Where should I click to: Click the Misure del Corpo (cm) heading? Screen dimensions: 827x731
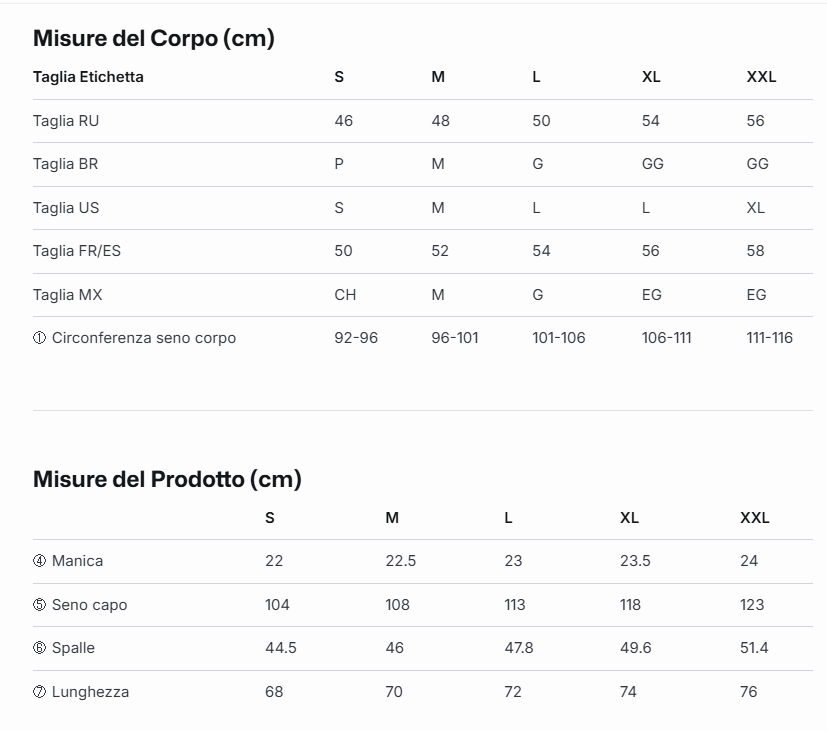click(153, 39)
